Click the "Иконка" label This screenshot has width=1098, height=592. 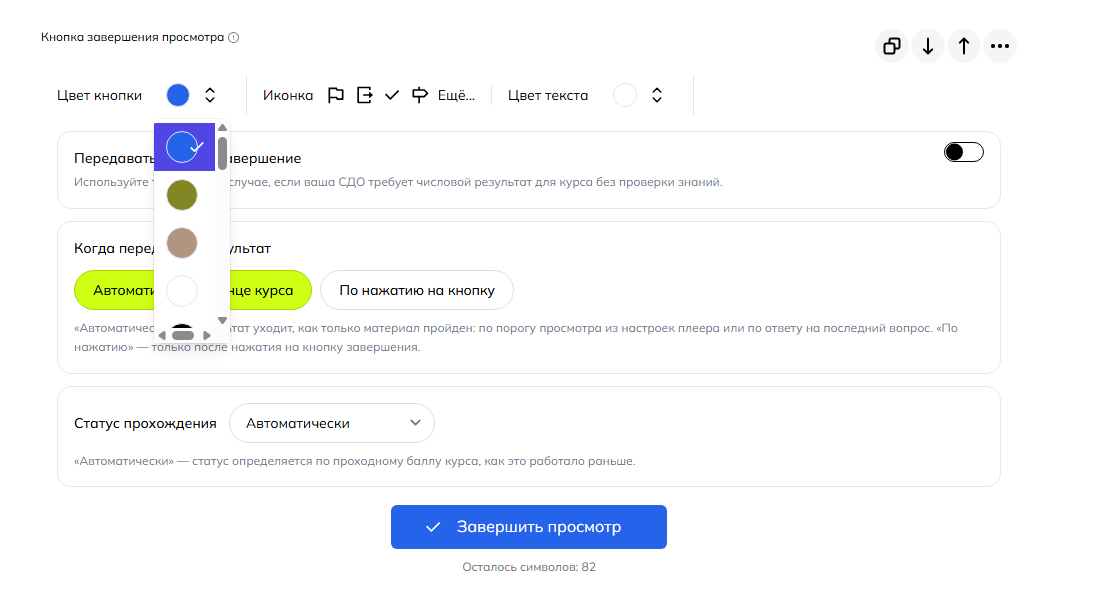[288, 95]
